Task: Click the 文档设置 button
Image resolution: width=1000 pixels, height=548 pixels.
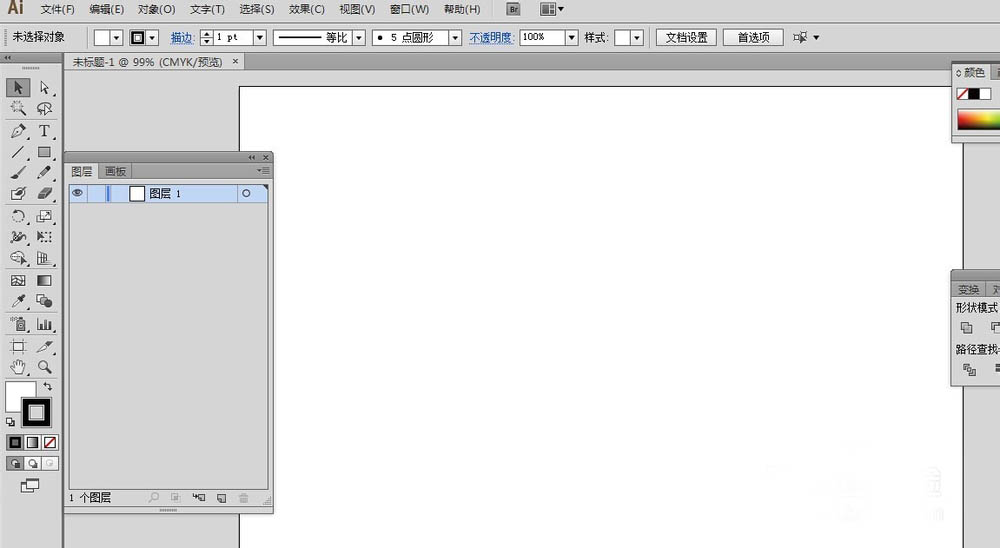Action: (x=686, y=37)
